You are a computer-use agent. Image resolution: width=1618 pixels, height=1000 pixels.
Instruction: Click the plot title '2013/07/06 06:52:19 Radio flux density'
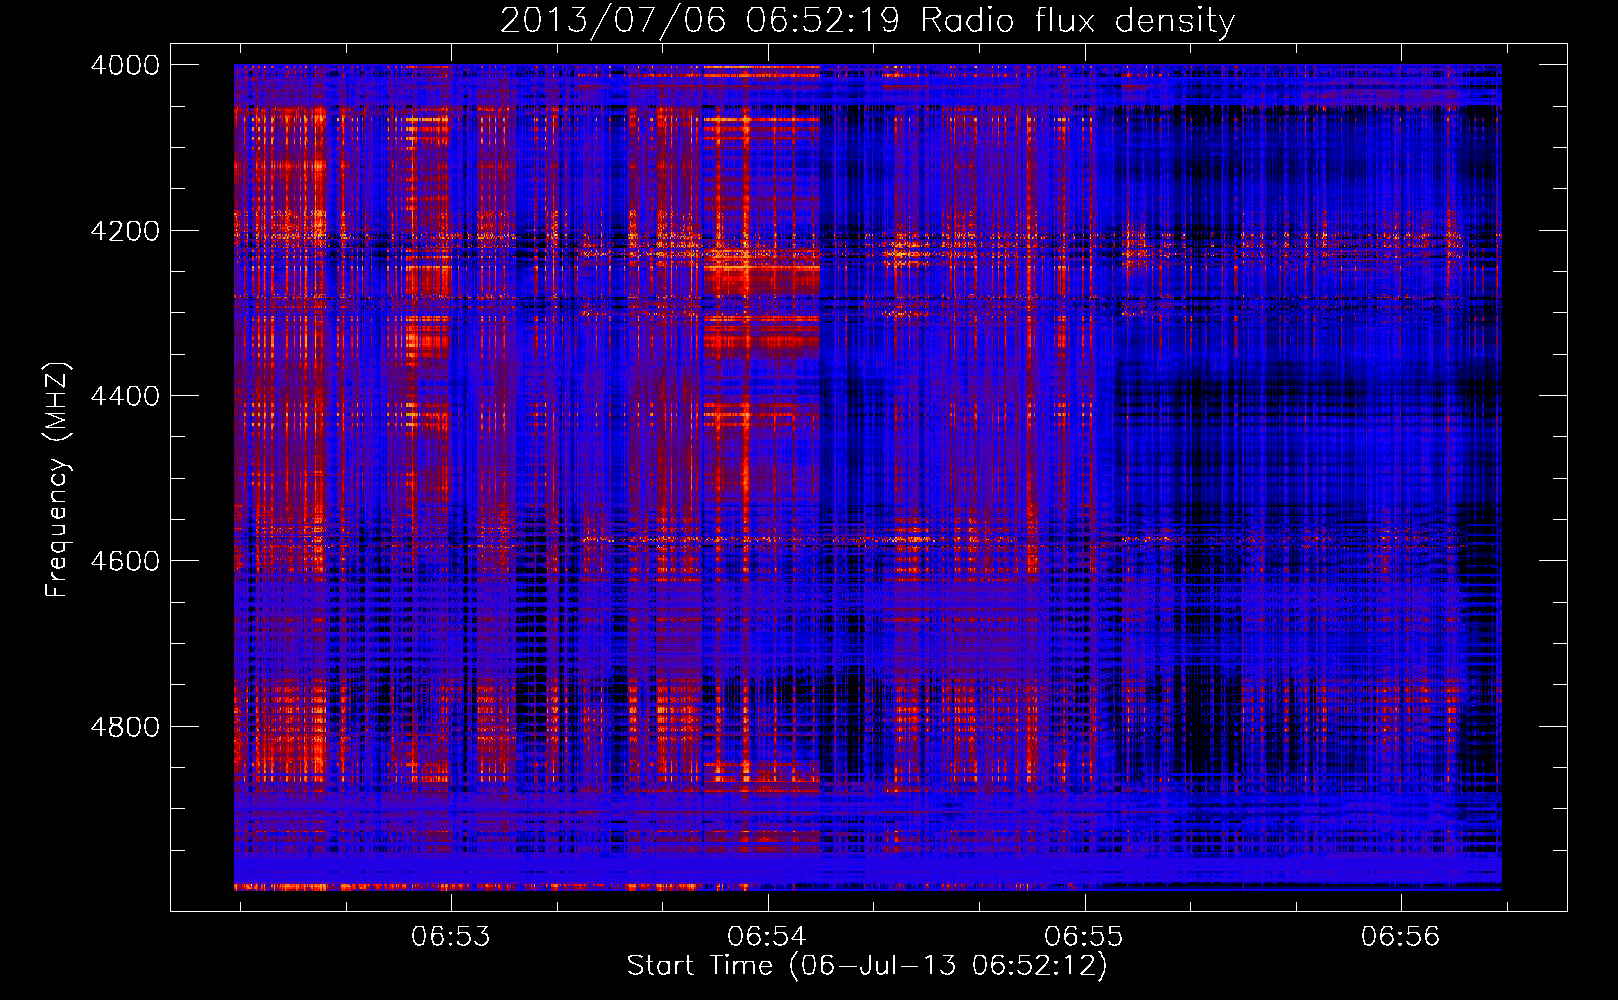[x=867, y=21]
